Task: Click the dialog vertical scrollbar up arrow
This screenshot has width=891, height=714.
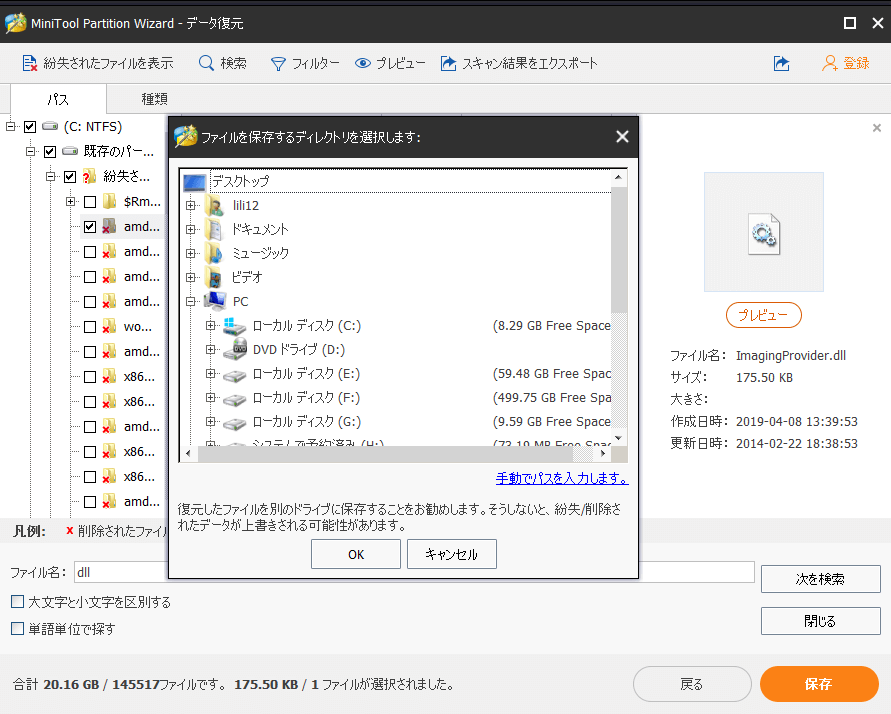Action: (x=619, y=177)
